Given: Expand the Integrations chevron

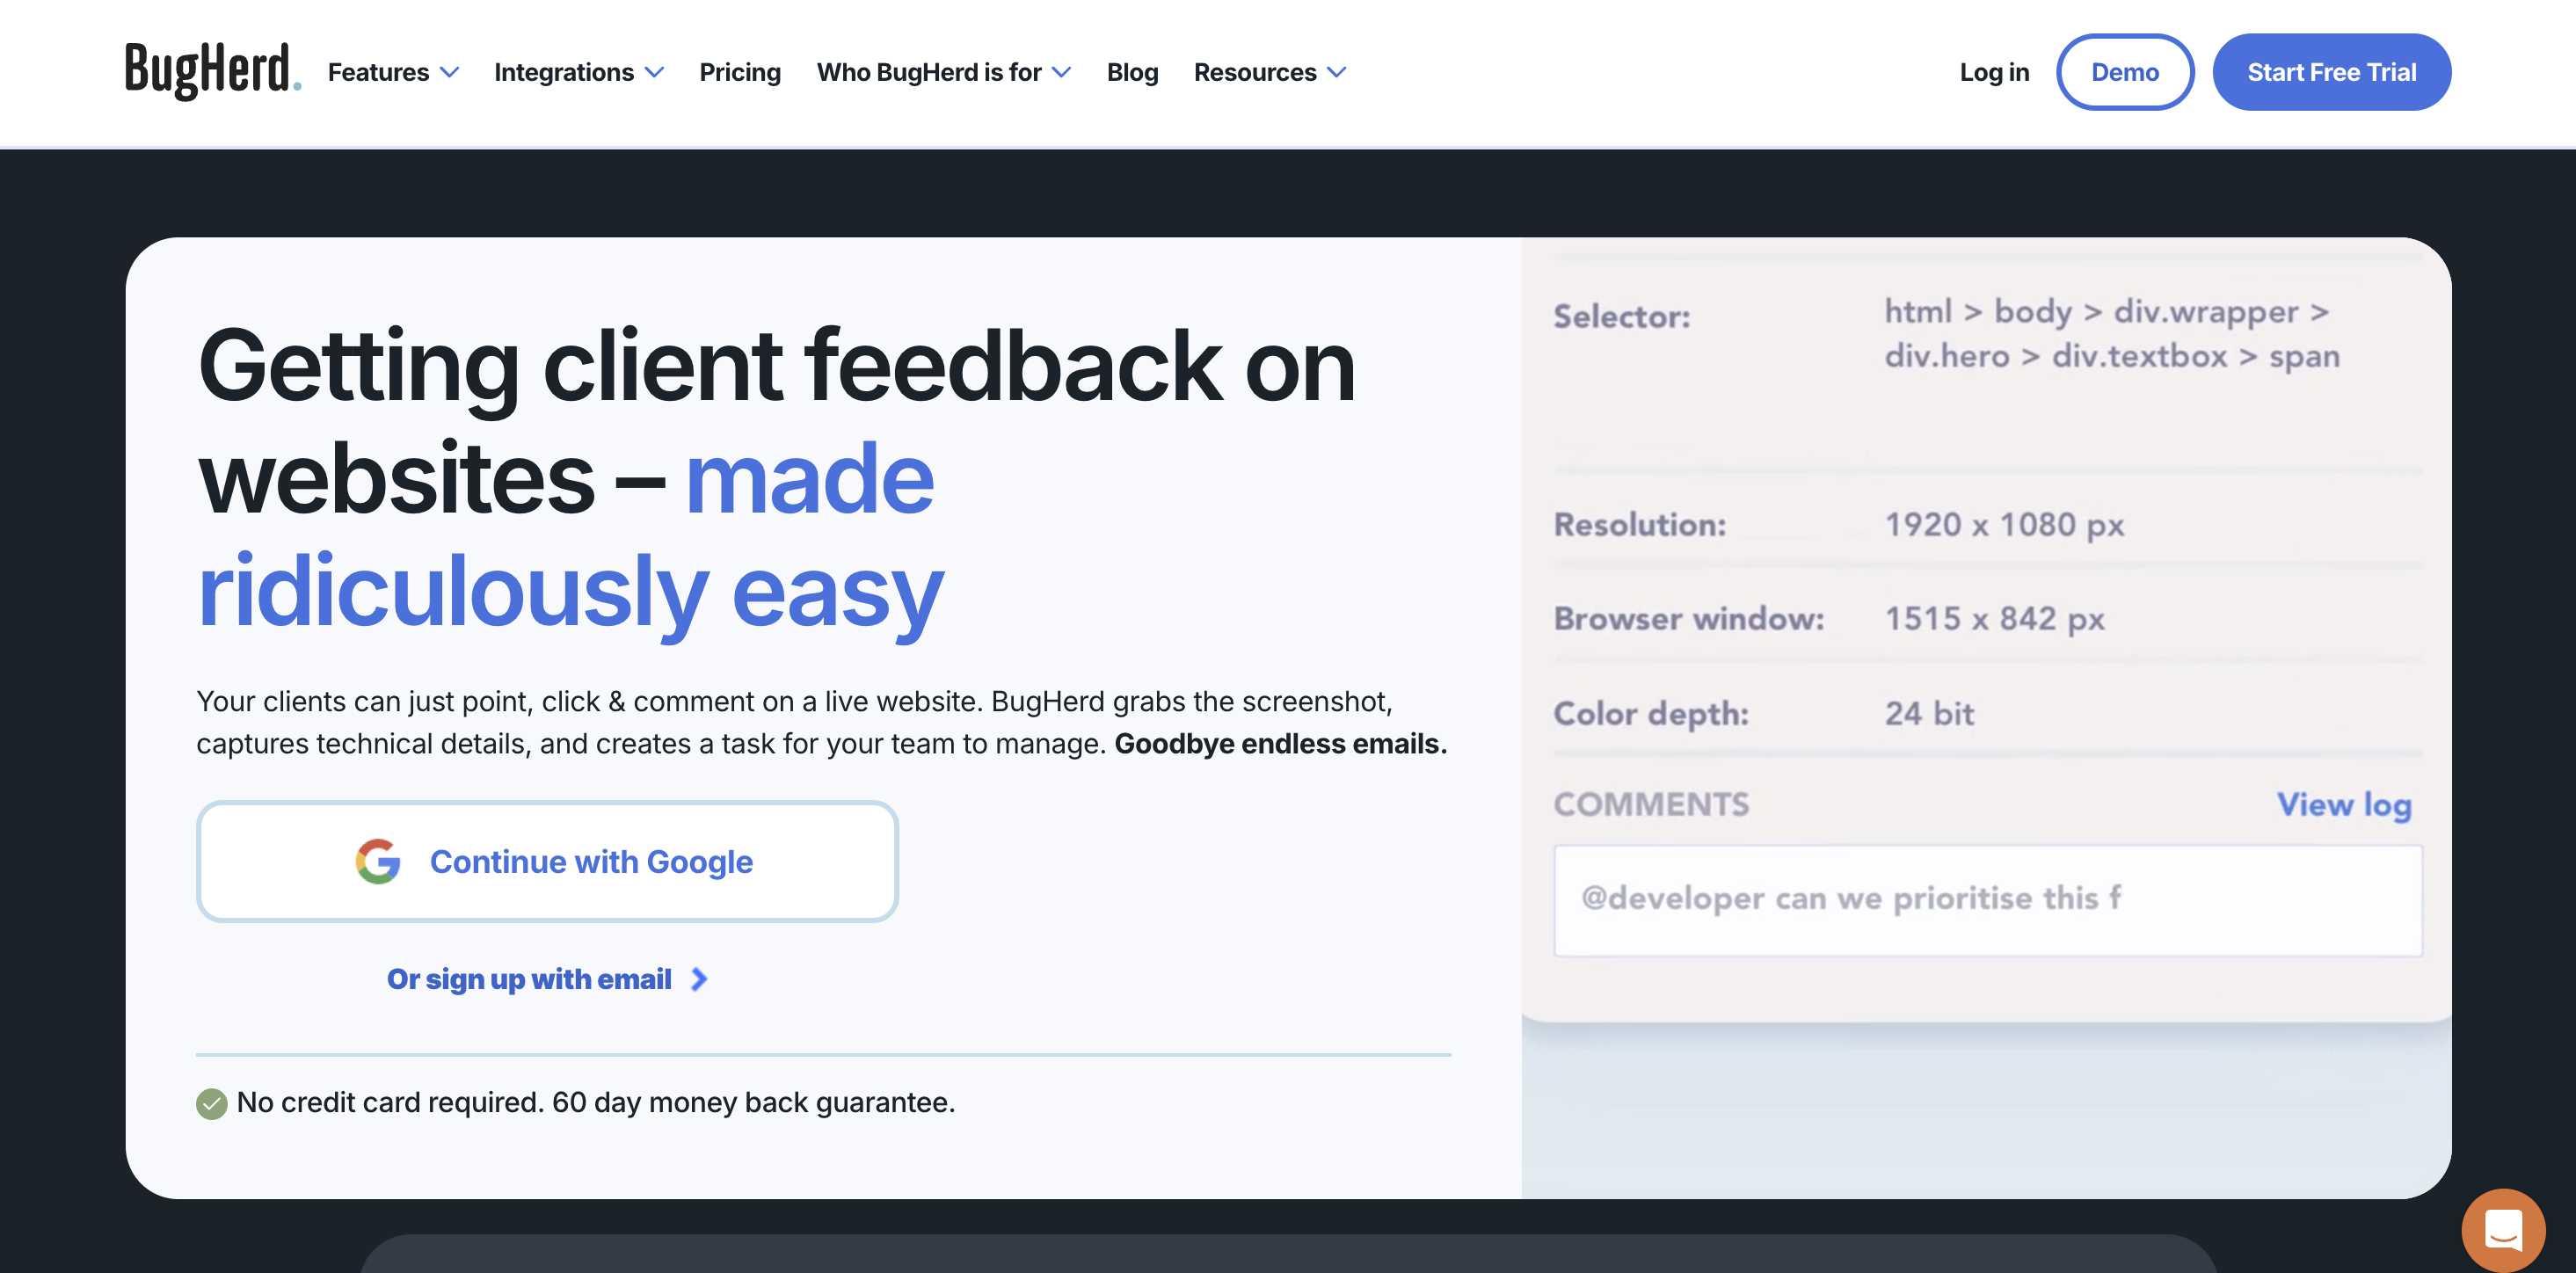Looking at the screenshot, I should (x=654, y=72).
